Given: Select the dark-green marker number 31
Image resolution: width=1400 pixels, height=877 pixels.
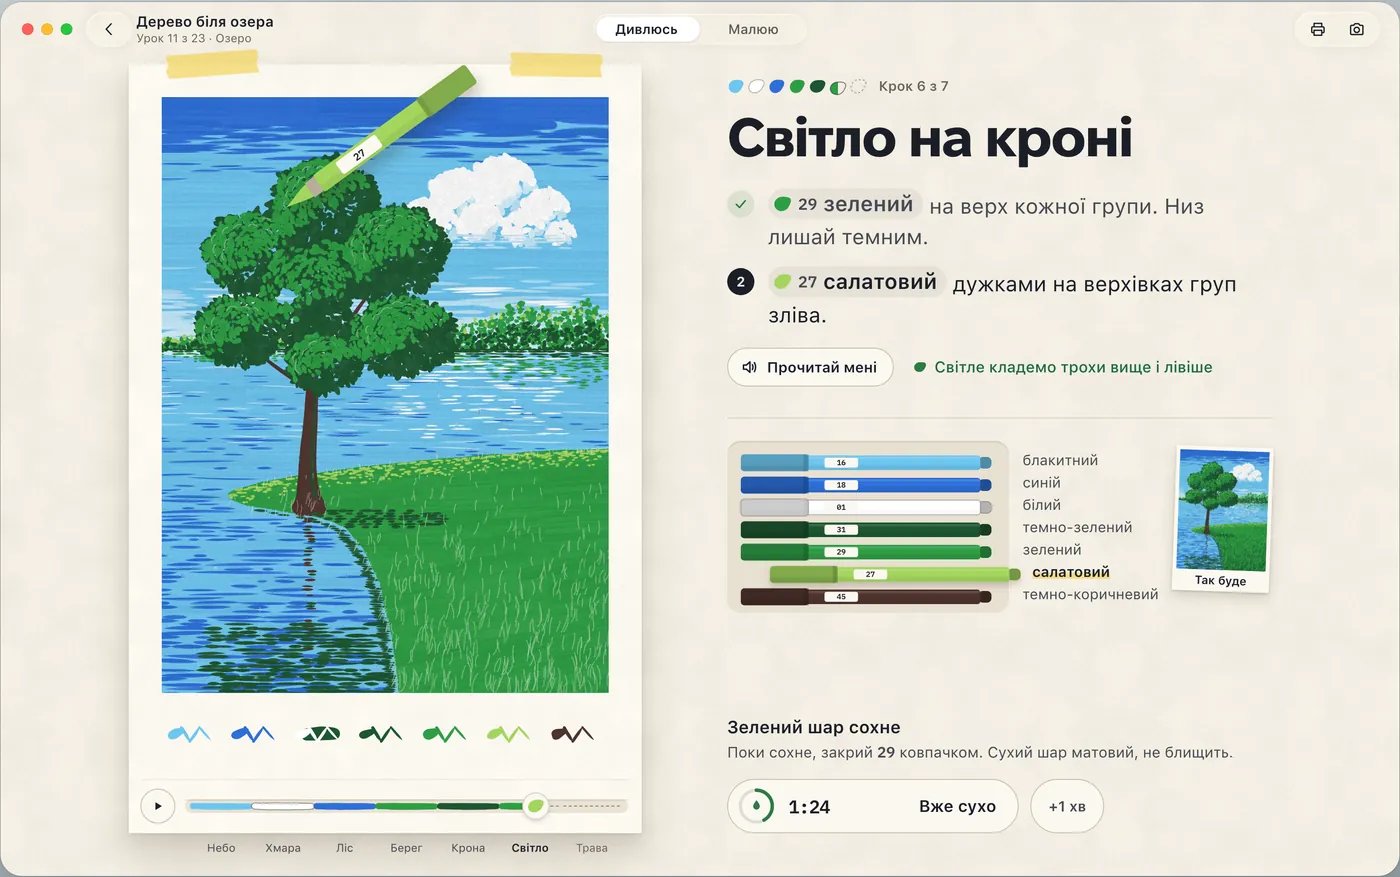Looking at the screenshot, I should [866, 530].
